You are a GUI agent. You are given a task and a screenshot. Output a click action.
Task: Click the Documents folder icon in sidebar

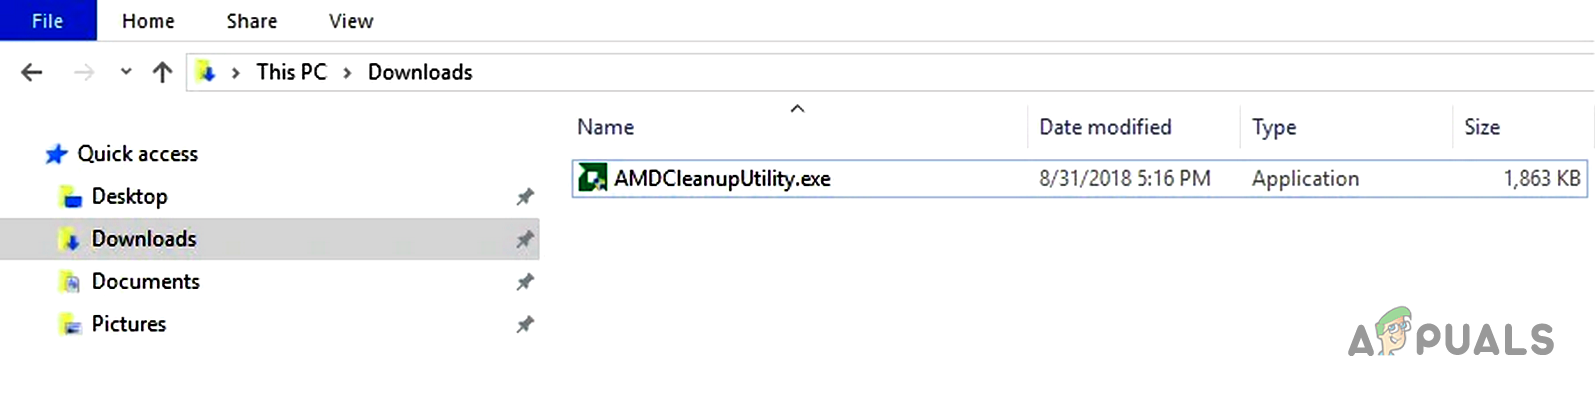click(70, 282)
